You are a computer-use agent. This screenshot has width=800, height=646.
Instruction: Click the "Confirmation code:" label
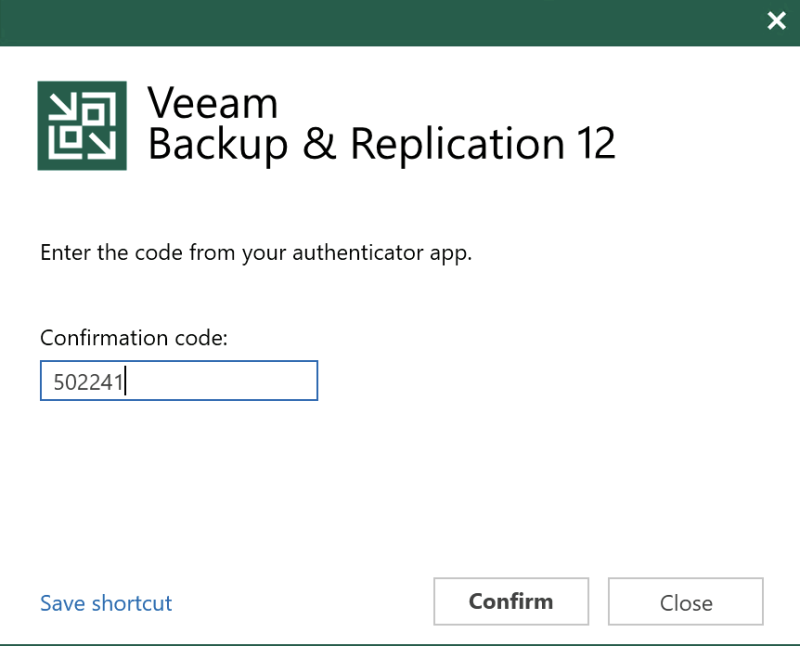click(x=134, y=338)
